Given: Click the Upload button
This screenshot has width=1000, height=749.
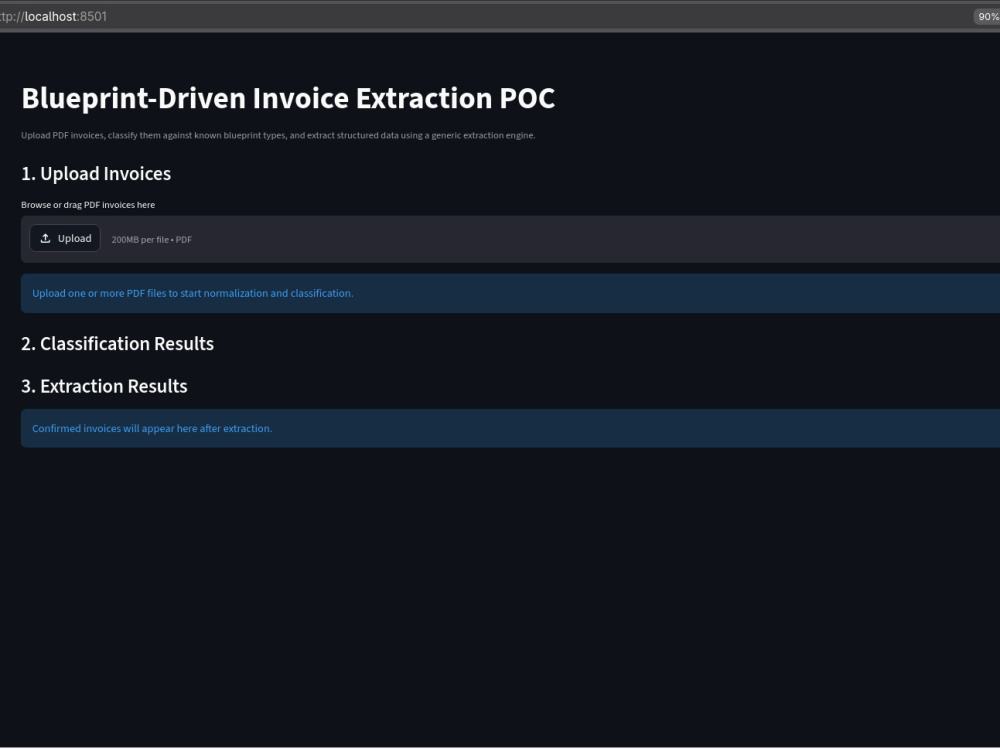Looking at the screenshot, I should pyautogui.click(x=65, y=239).
